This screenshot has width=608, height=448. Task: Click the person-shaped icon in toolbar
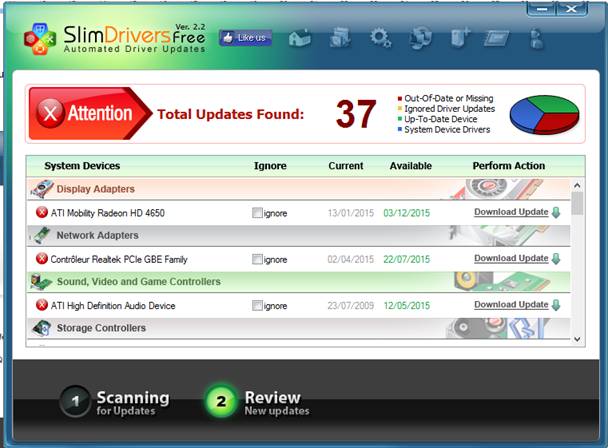pos(536,38)
